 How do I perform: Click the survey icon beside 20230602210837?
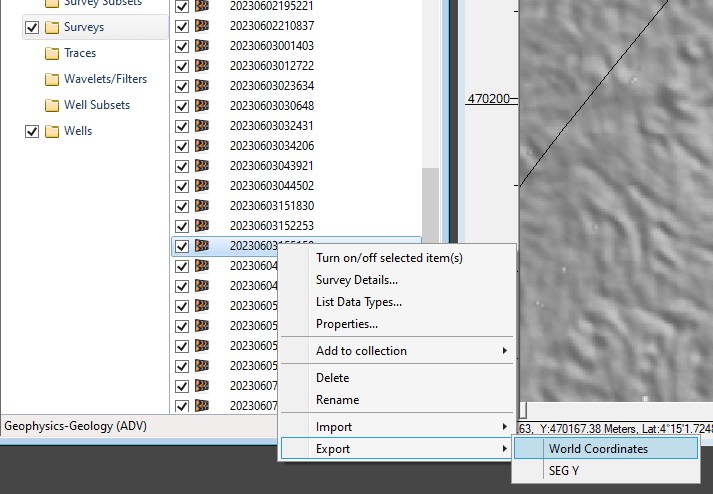pos(203,25)
